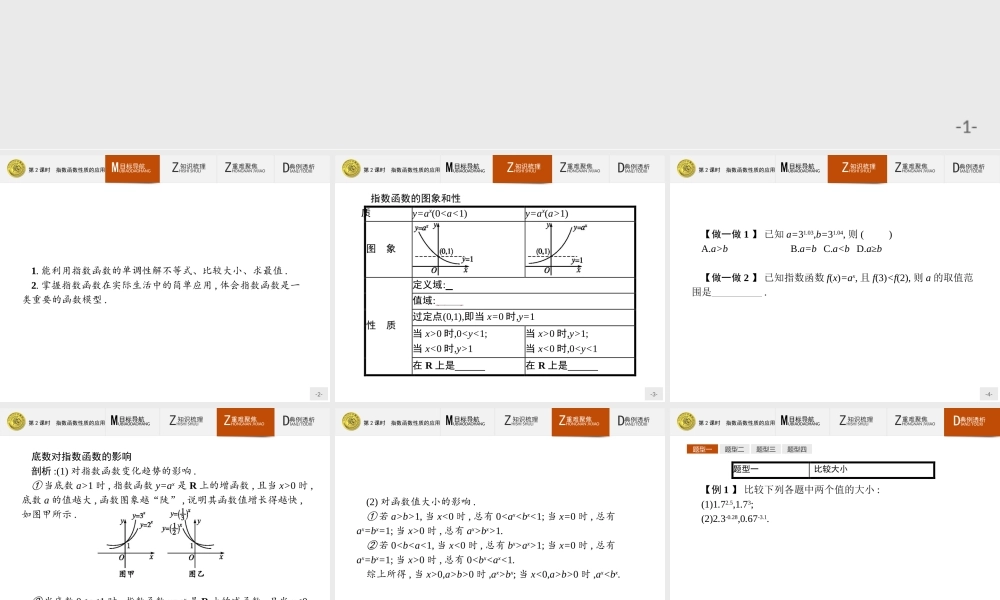The image size is (1000, 600).
Task: Click the -4- marker under the 做一做 slide
Action: tap(989, 393)
